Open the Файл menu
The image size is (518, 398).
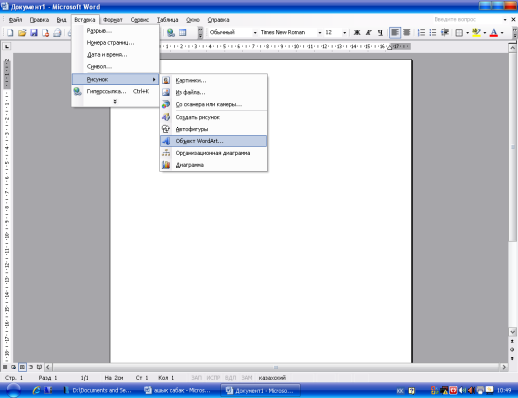coord(15,20)
